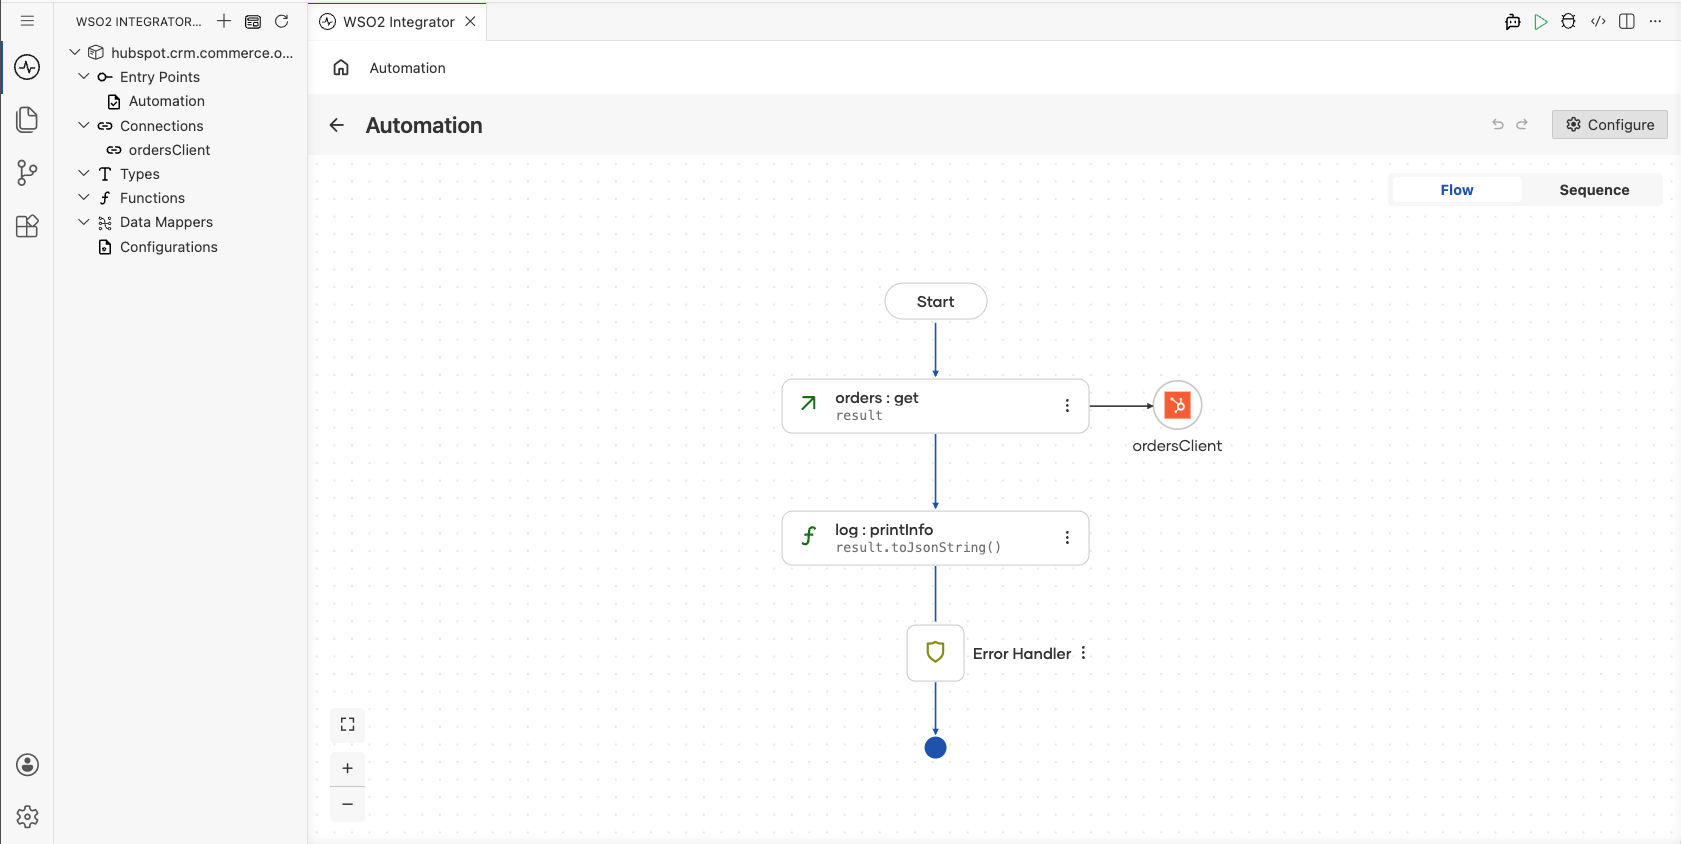Refresh the integrator project tree
The width and height of the screenshot is (1681, 844).
pos(282,21)
